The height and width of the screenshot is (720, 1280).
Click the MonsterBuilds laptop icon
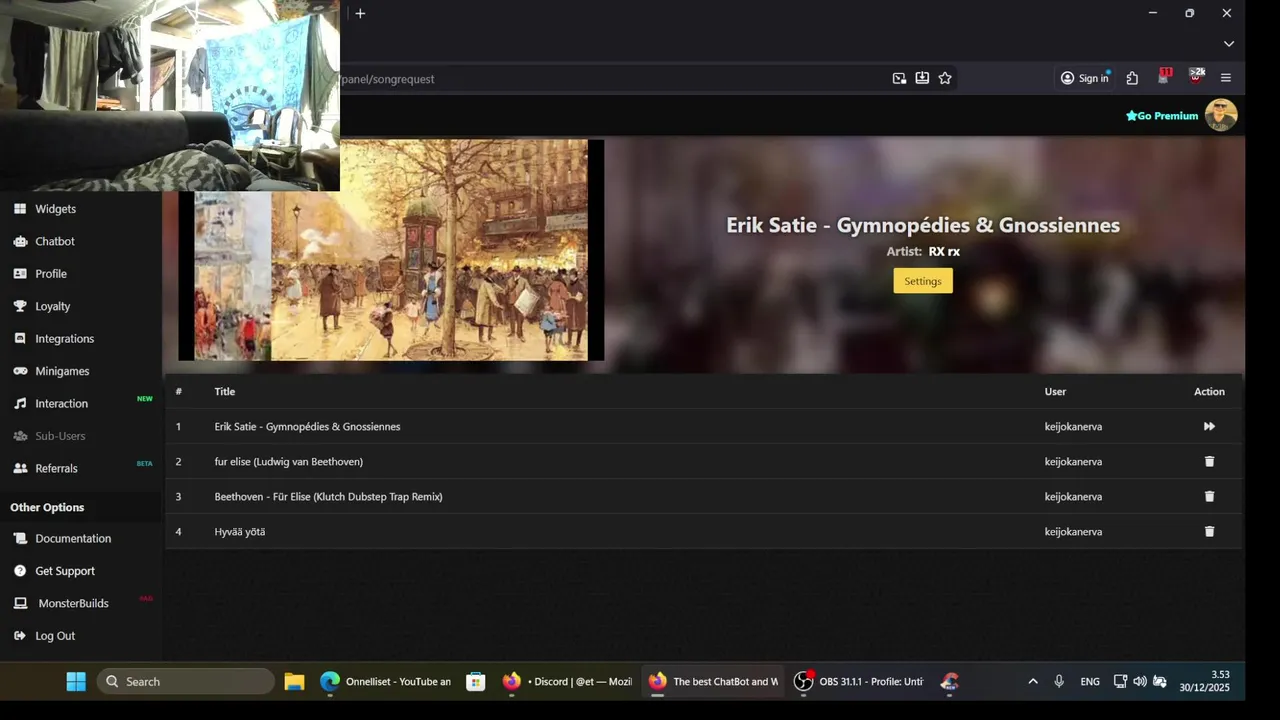tap(20, 603)
